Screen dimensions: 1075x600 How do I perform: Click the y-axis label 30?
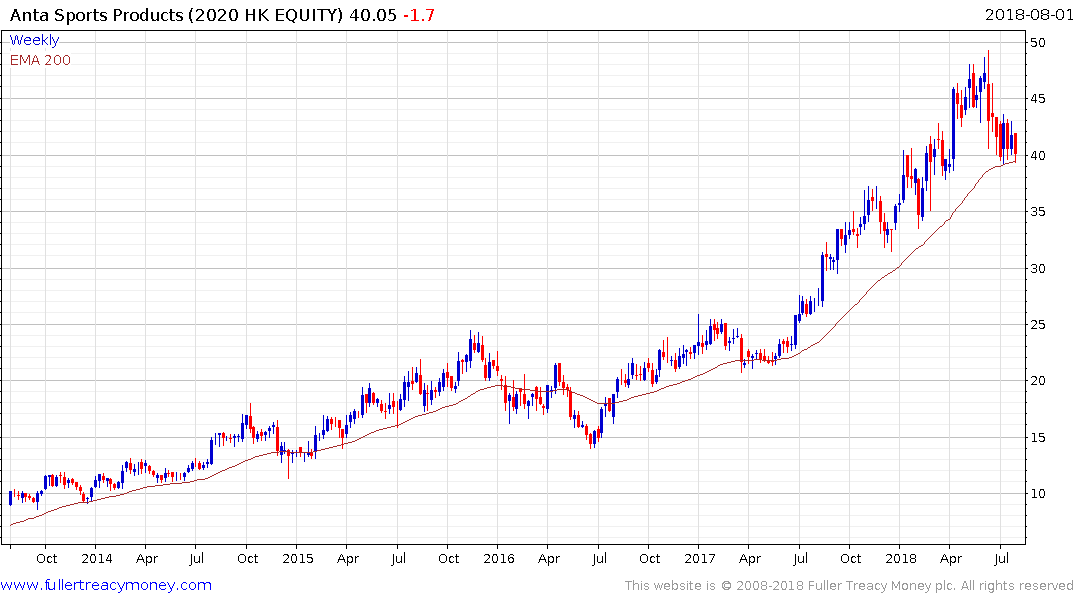1037,268
